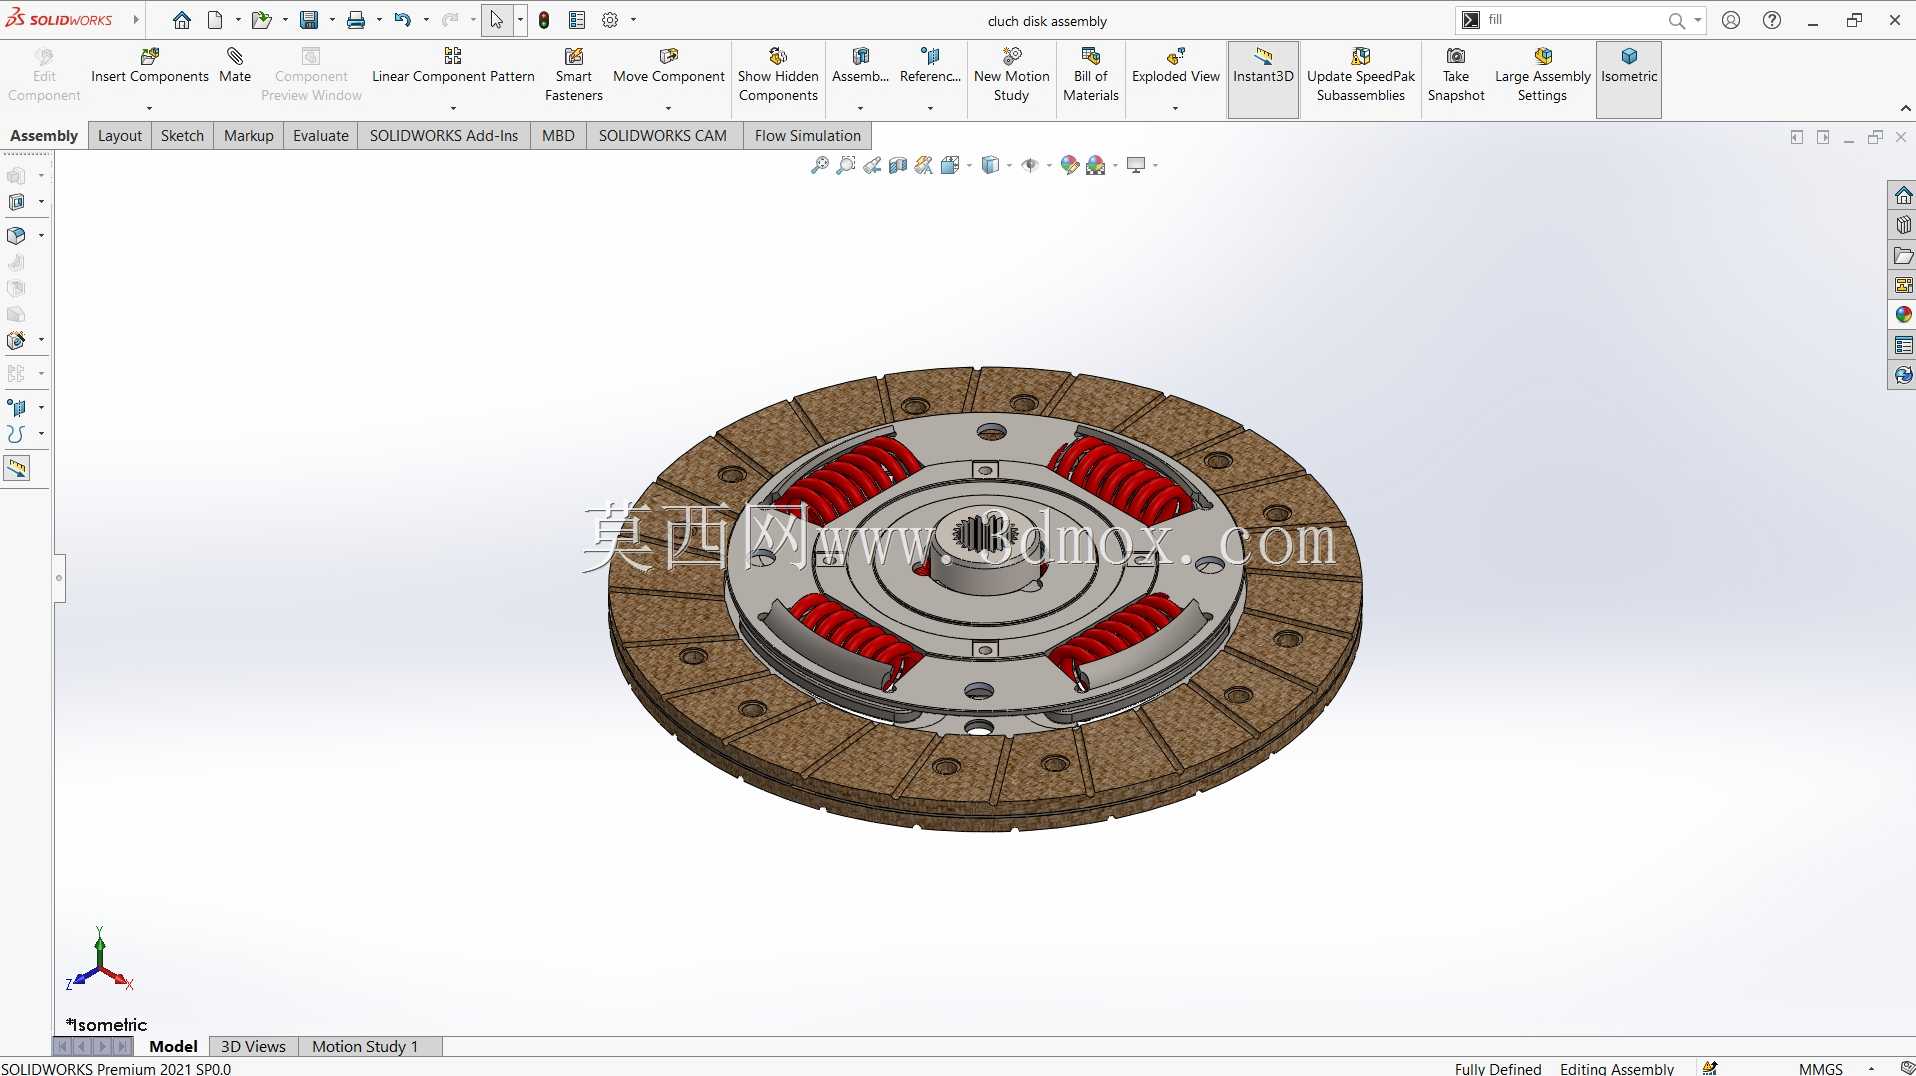1916x1076 pixels.
Task: Switch to Flow Simulation tab
Action: tap(807, 135)
